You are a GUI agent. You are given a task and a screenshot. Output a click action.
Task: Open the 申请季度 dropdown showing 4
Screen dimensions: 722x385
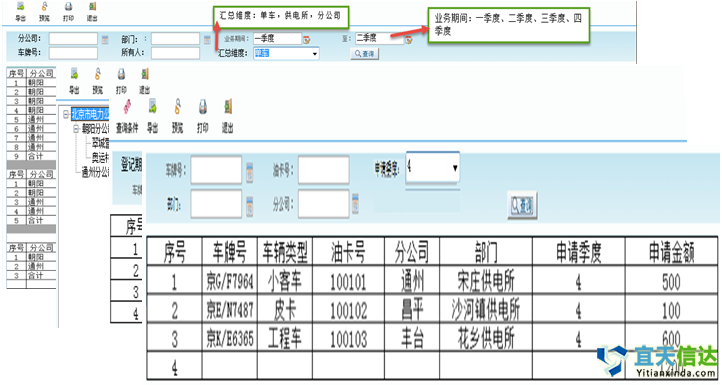coord(432,168)
